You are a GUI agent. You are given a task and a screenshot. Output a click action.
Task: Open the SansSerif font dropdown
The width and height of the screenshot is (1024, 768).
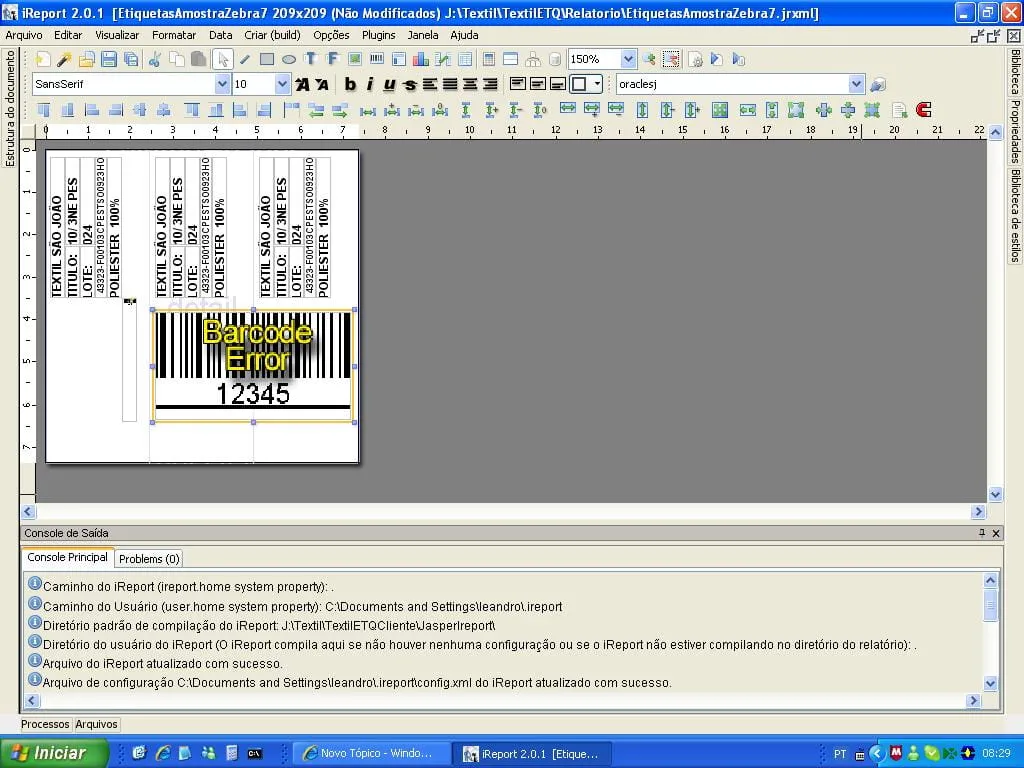click(x=222, y=85)
